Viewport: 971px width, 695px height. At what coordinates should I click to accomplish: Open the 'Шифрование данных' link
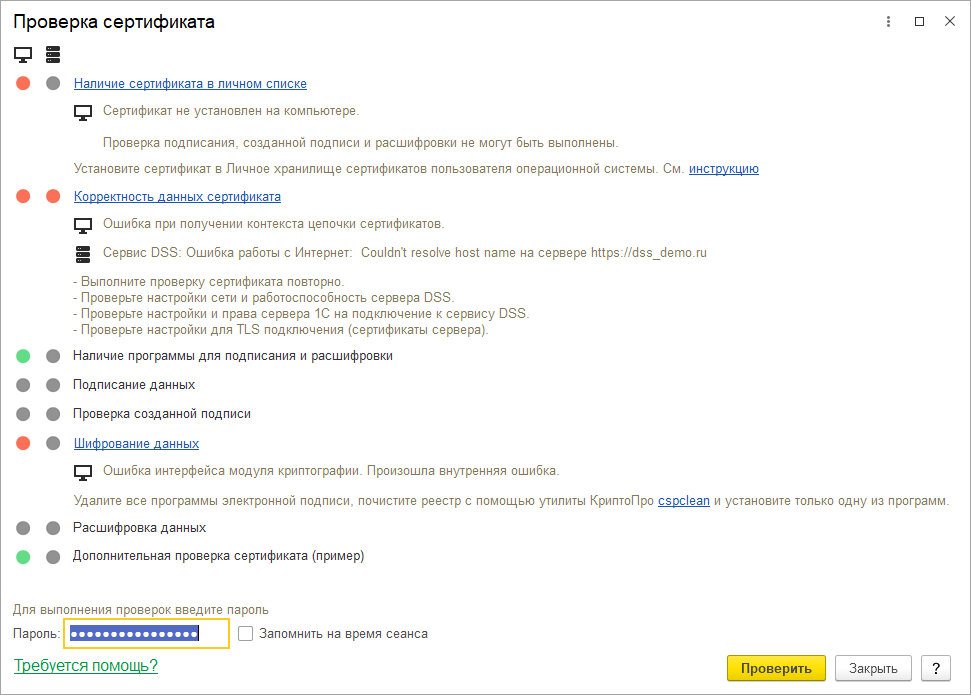coord(136,444)
